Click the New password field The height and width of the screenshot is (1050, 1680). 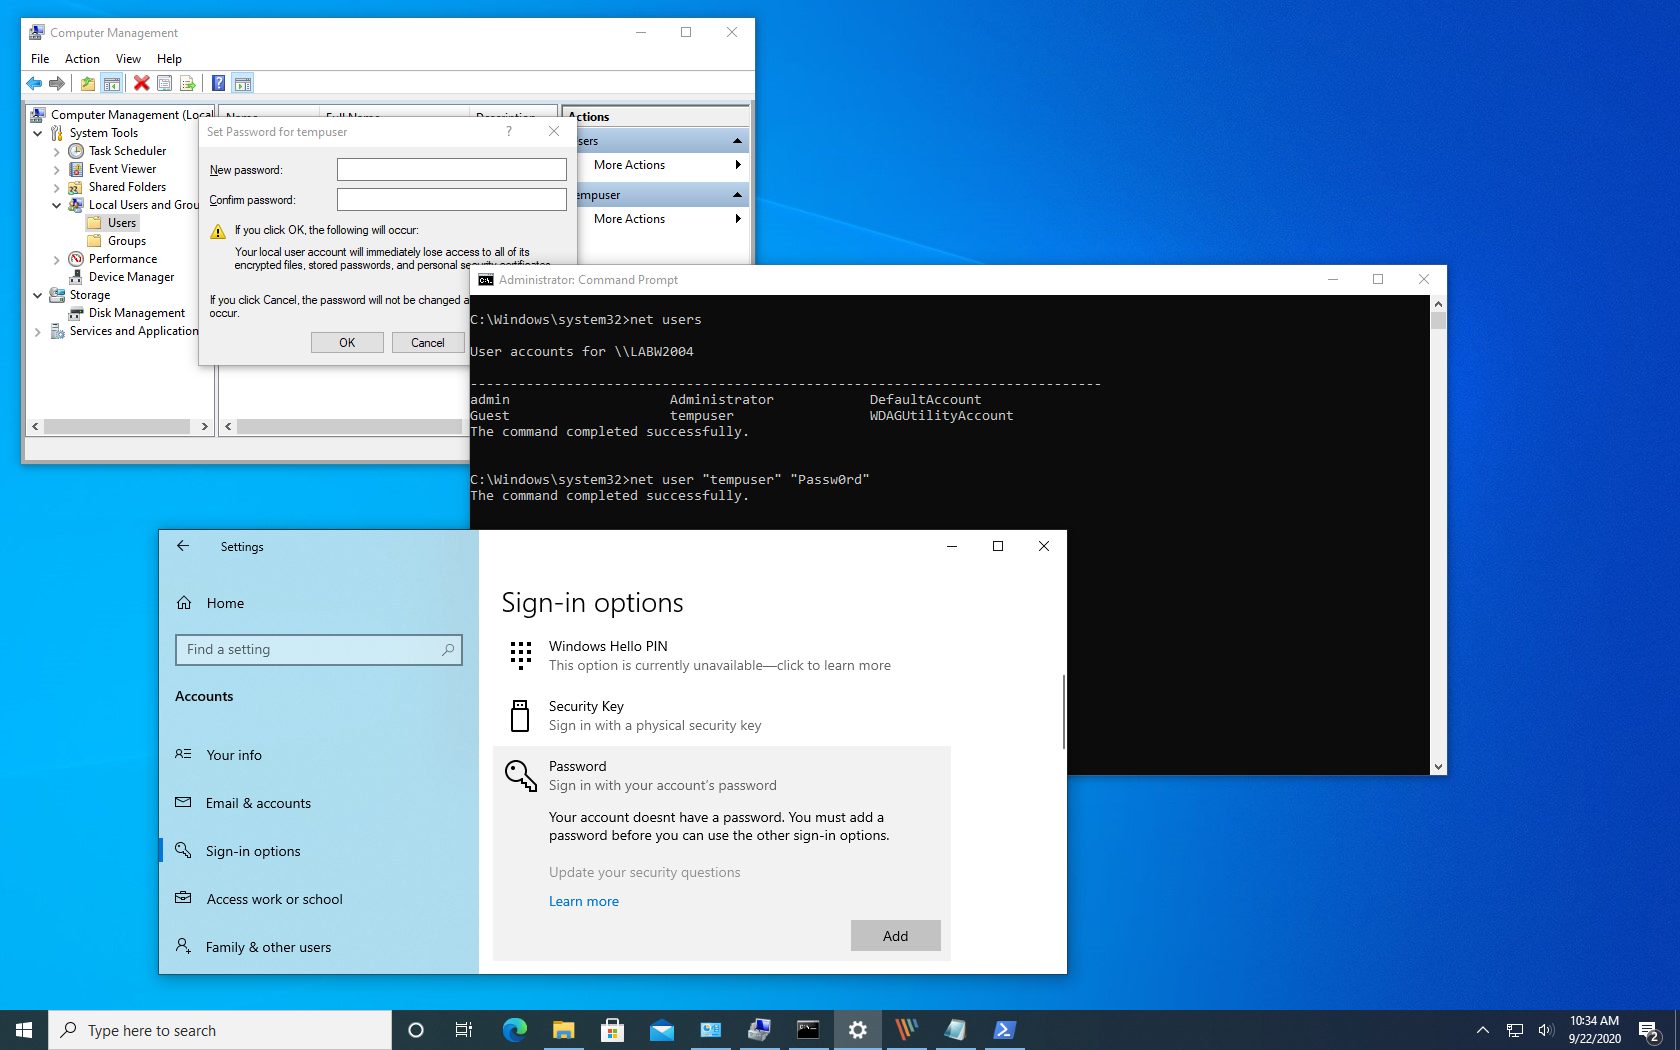coord(452,170)
